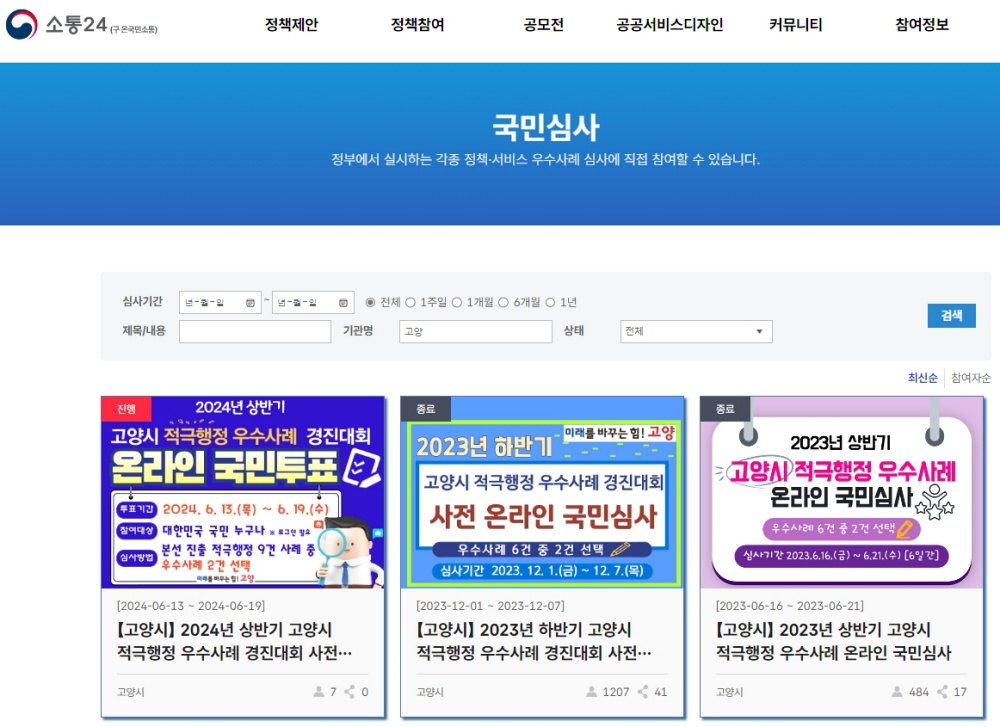Click date range [2024-06-13 ~ 2024-06-19]
1000x727 pixels.
coord(191,606)
